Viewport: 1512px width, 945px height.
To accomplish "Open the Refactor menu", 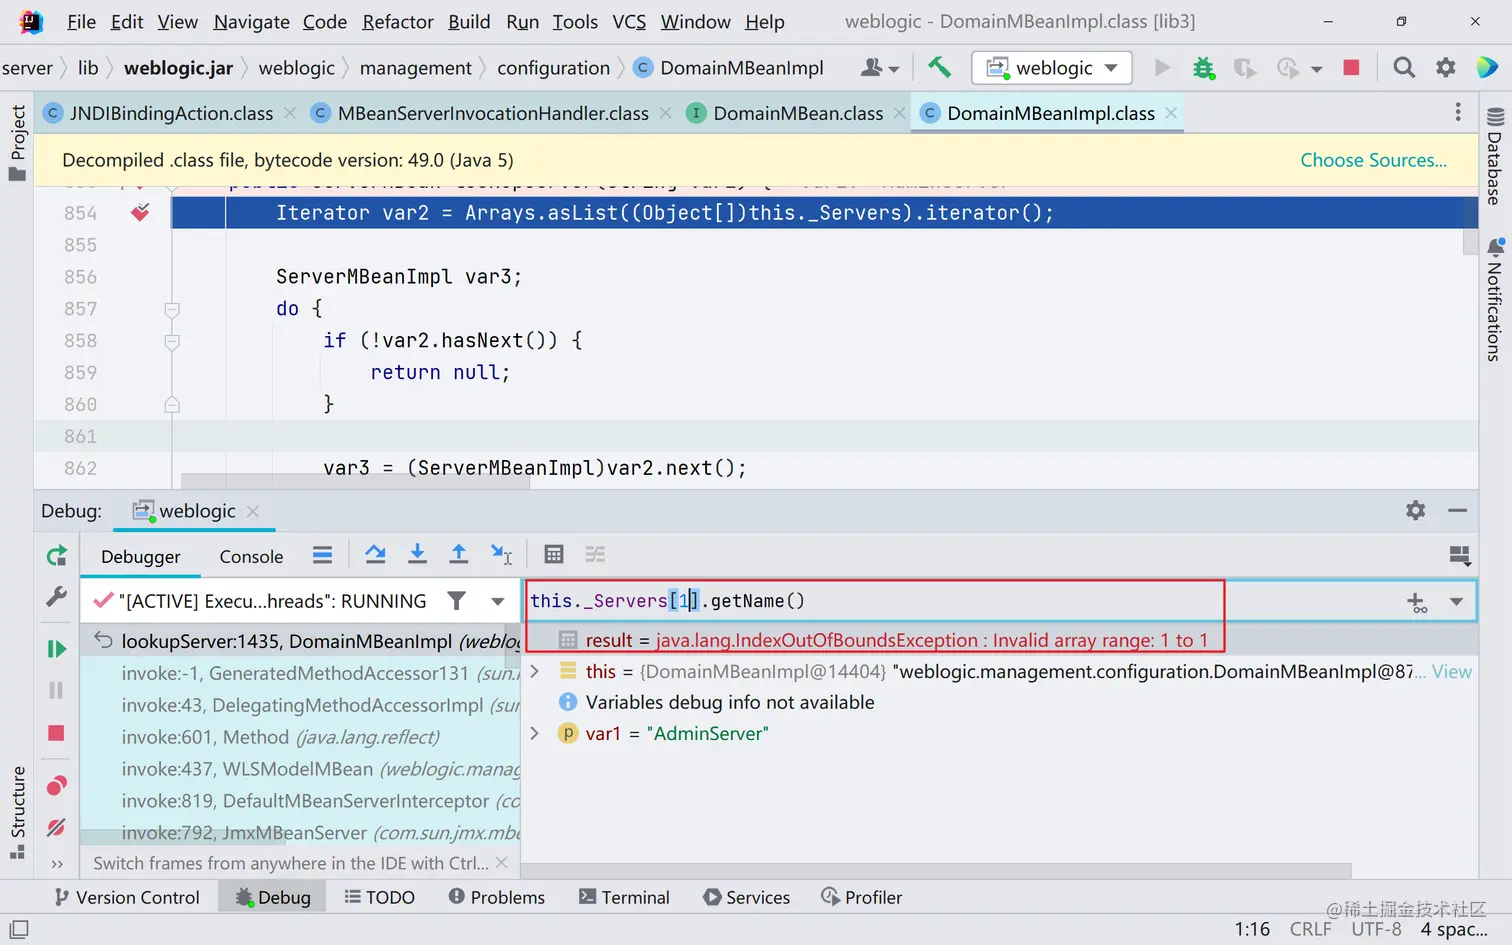I will [398, 21].
